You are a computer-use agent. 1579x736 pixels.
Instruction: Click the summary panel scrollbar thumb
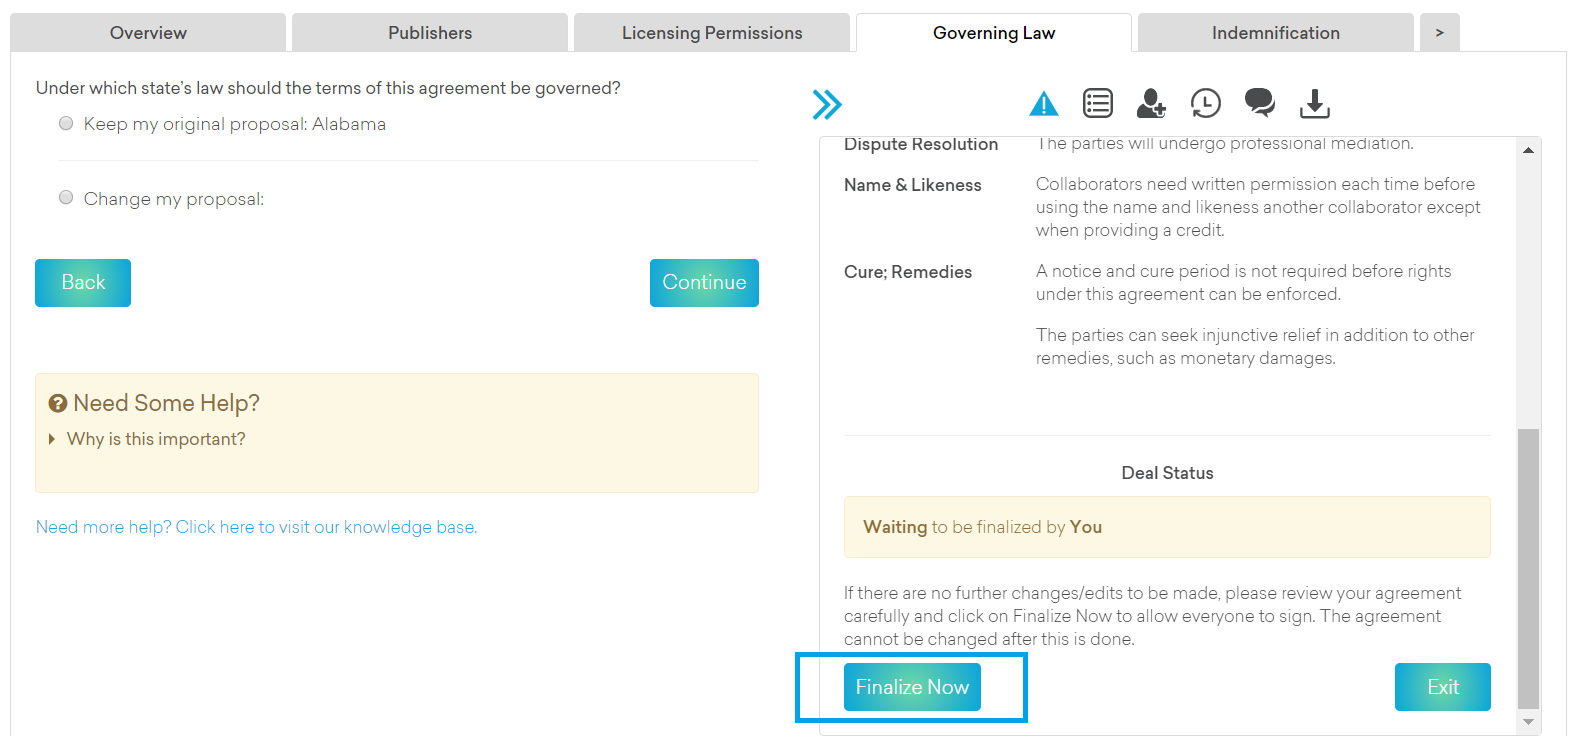point(1528,567)
